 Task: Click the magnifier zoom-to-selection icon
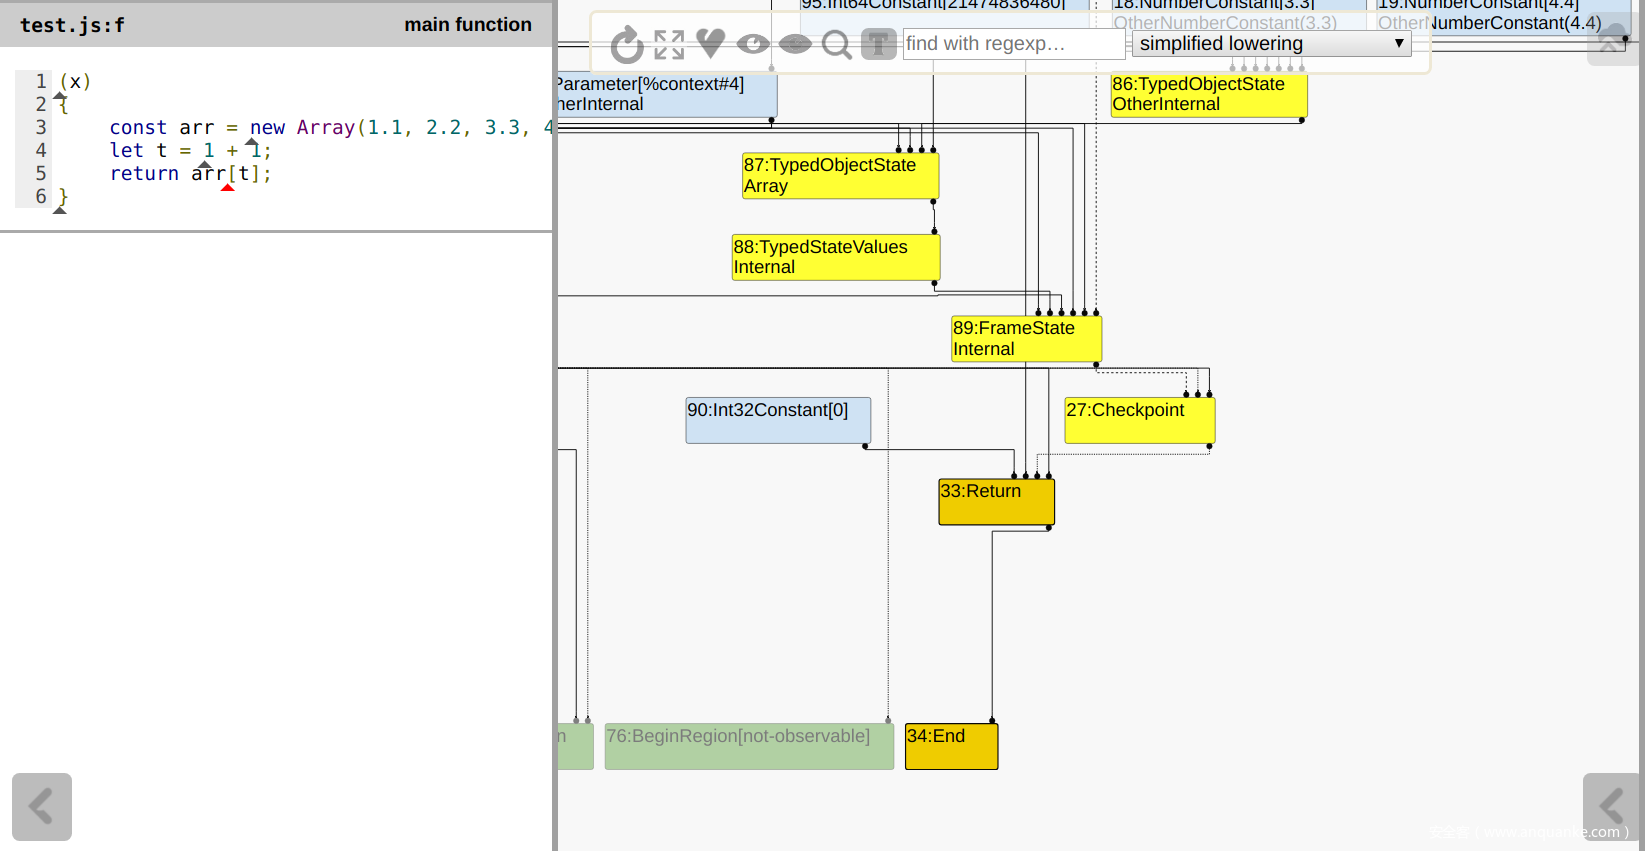pos(836,44)
